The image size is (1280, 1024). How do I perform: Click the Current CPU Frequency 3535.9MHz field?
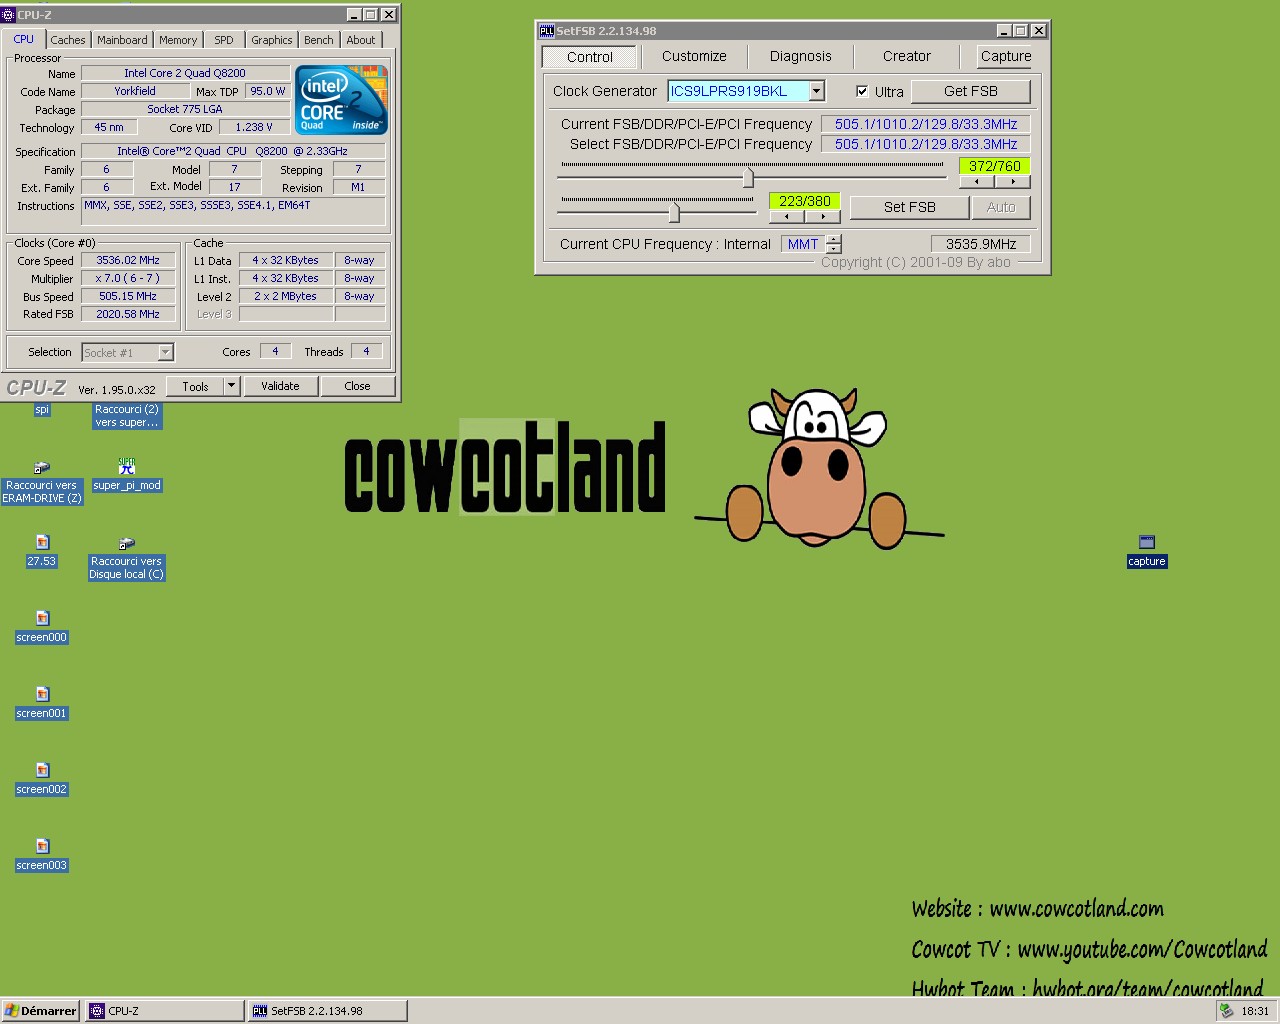coord(980,244)
